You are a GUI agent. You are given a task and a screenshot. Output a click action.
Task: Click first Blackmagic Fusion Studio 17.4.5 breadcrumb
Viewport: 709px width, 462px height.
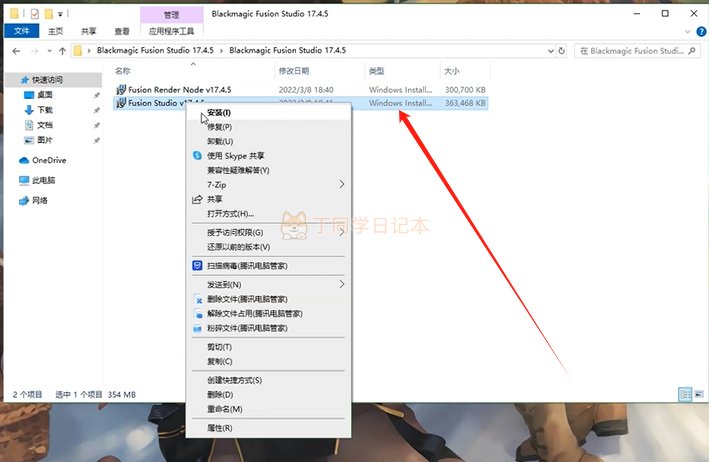(x=155, y=50)
